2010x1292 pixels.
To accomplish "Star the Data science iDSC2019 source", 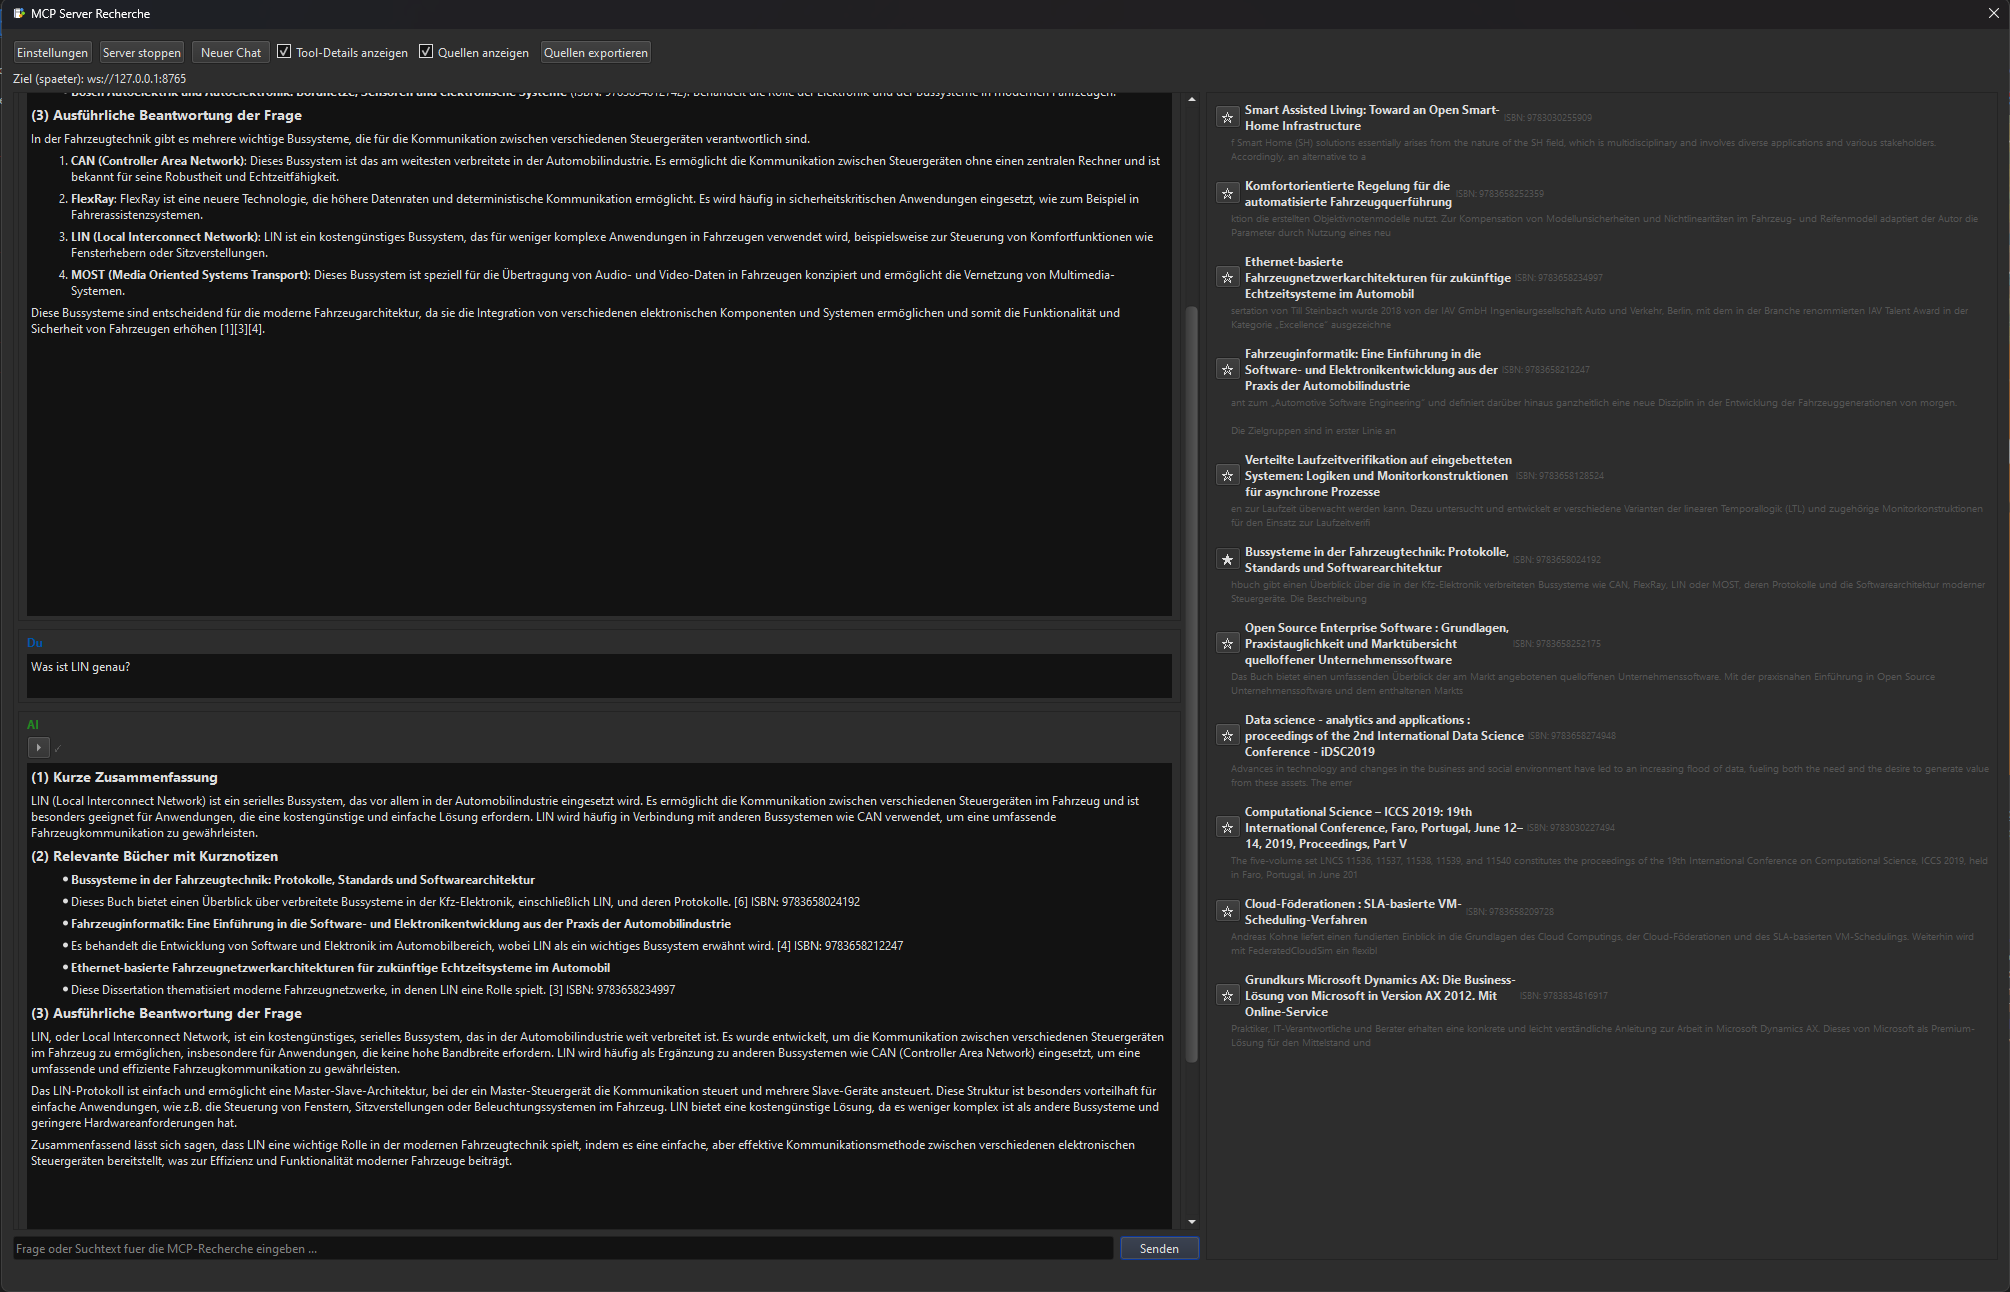I will pos(1227,736).
